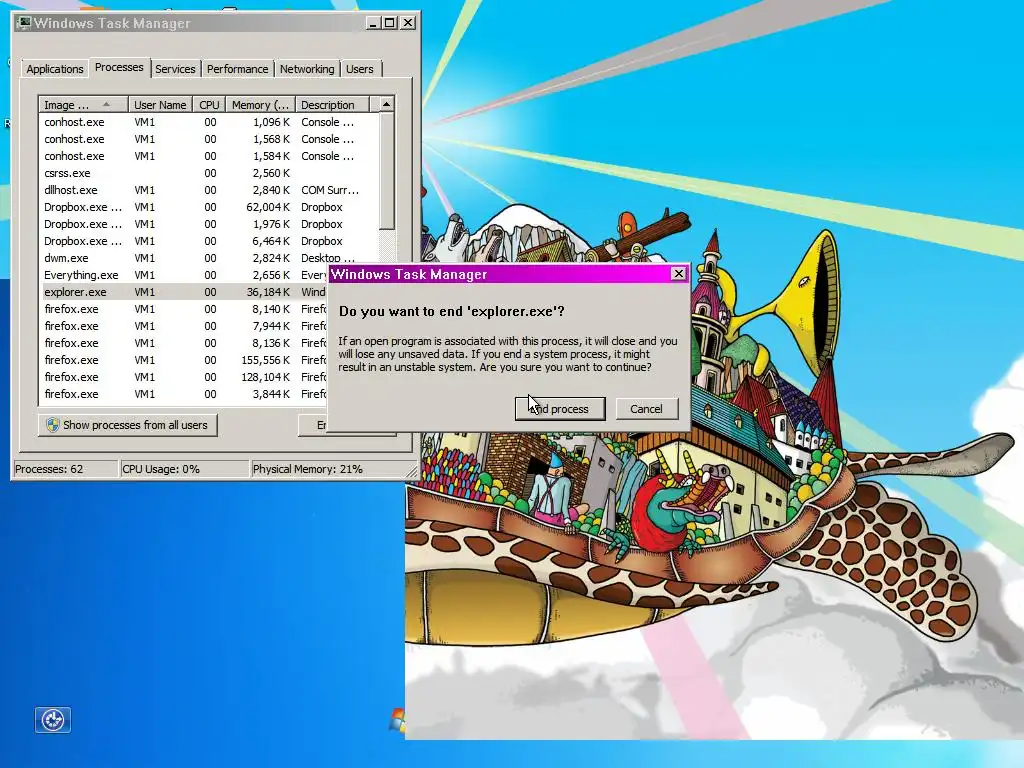Select the Dropbox.exe row using 6,464 K

(x=208, y=241)
